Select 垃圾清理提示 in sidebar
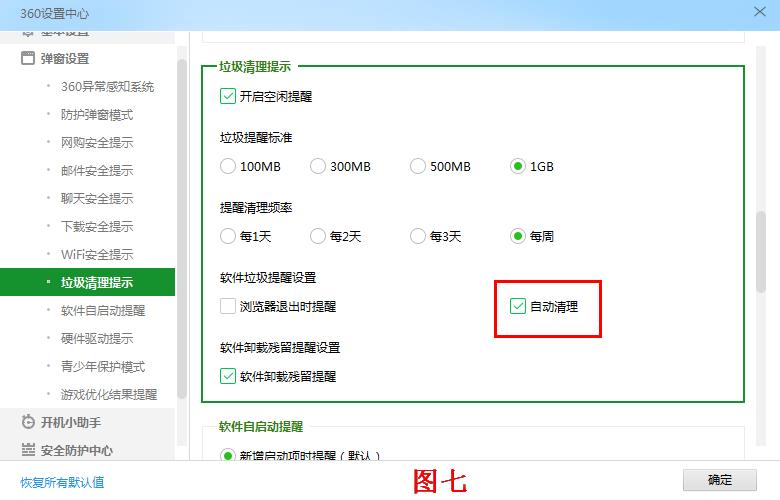The height and width of the screenshot is (500, 780). point(88,282)
